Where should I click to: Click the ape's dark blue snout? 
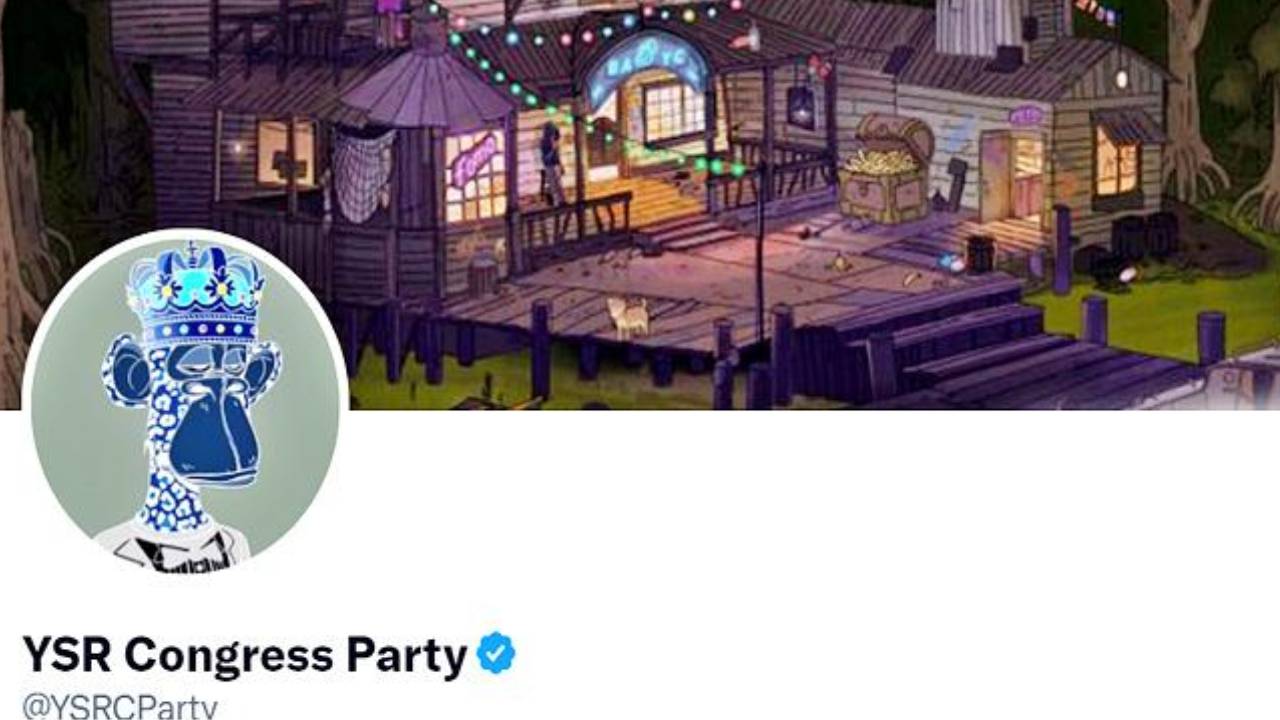[x=214, y=432]
